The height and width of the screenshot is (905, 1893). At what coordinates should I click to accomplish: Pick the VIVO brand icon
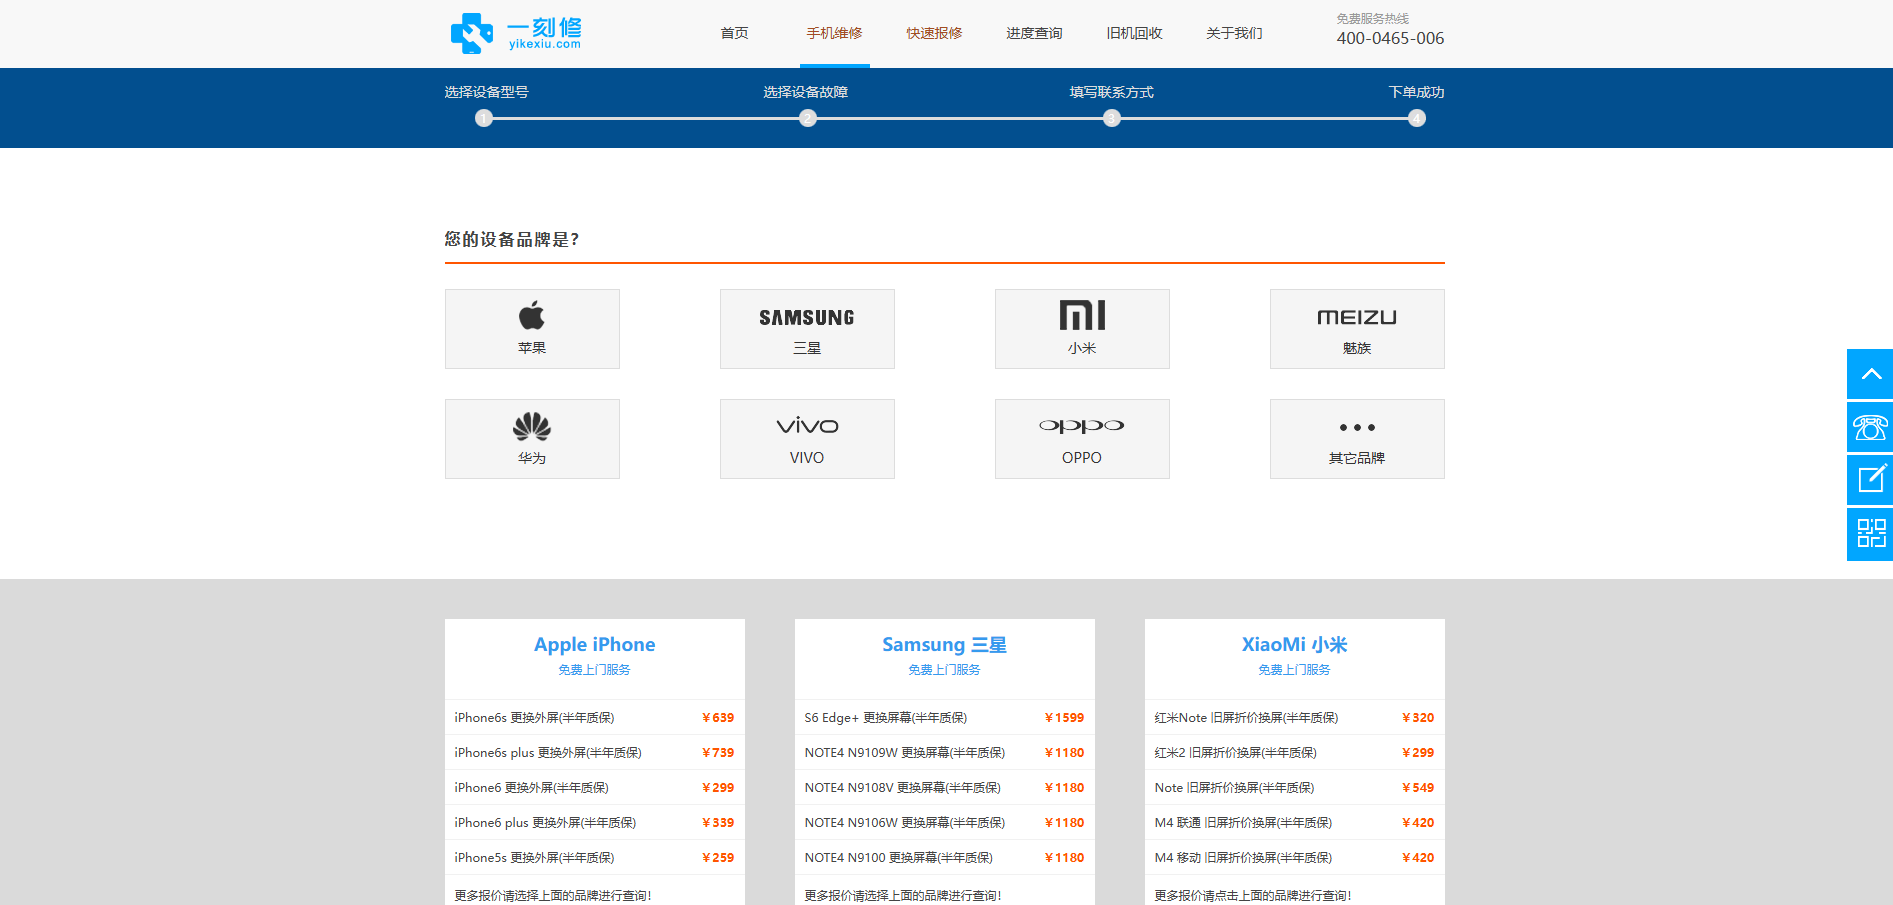[806, 438]
